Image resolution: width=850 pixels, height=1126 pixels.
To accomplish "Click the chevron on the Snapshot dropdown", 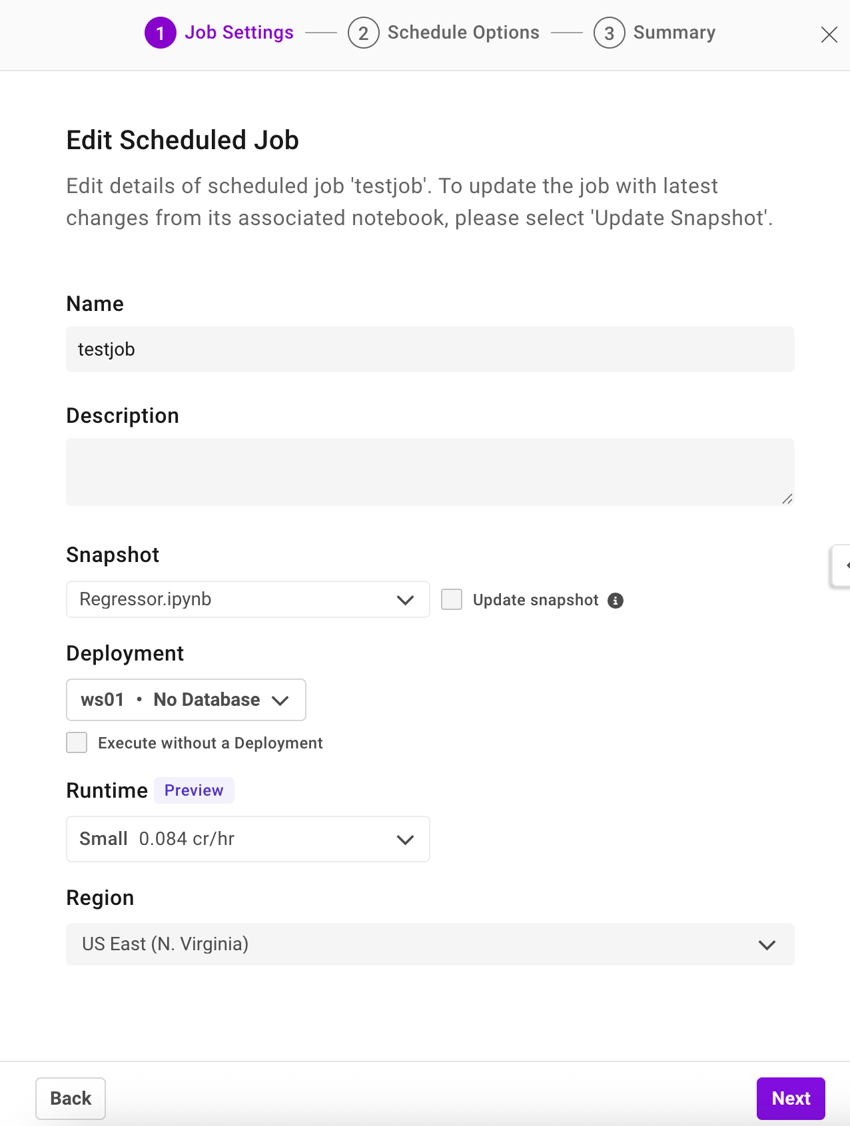I will click(406, 599).
